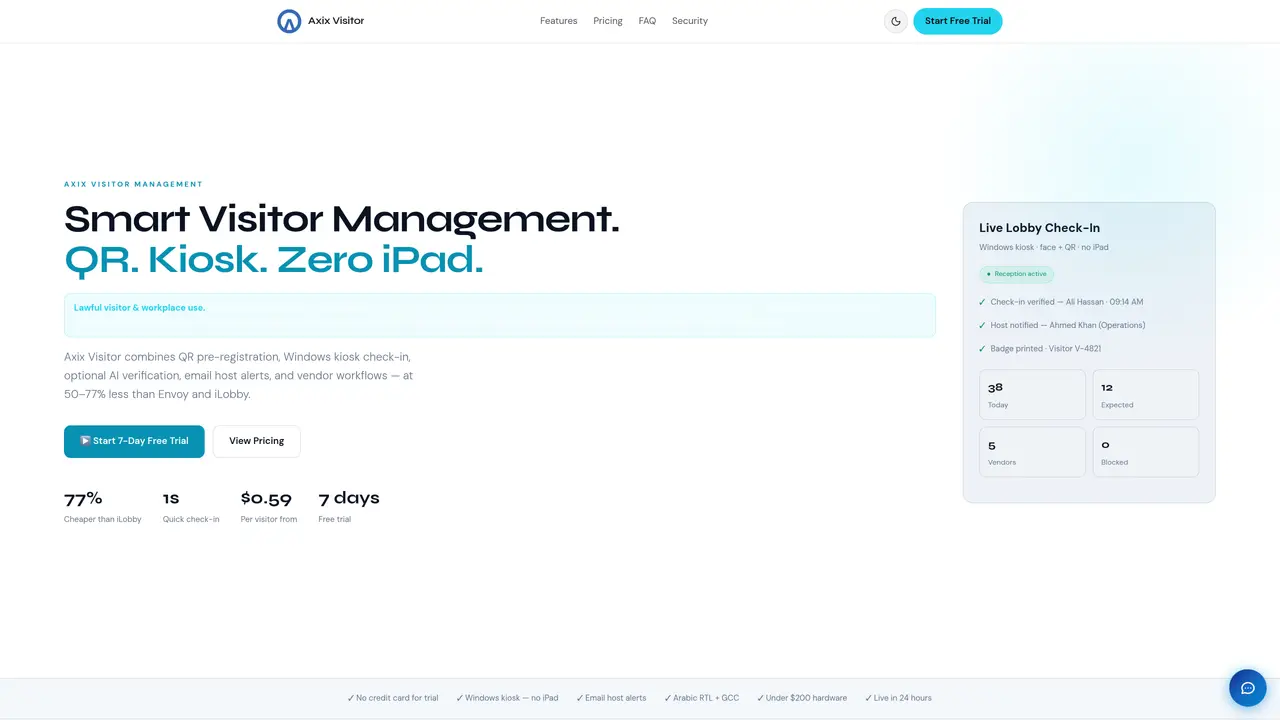
Task: Click the View Pricing button
Action: pyautogui.click(x=257, y=441)
